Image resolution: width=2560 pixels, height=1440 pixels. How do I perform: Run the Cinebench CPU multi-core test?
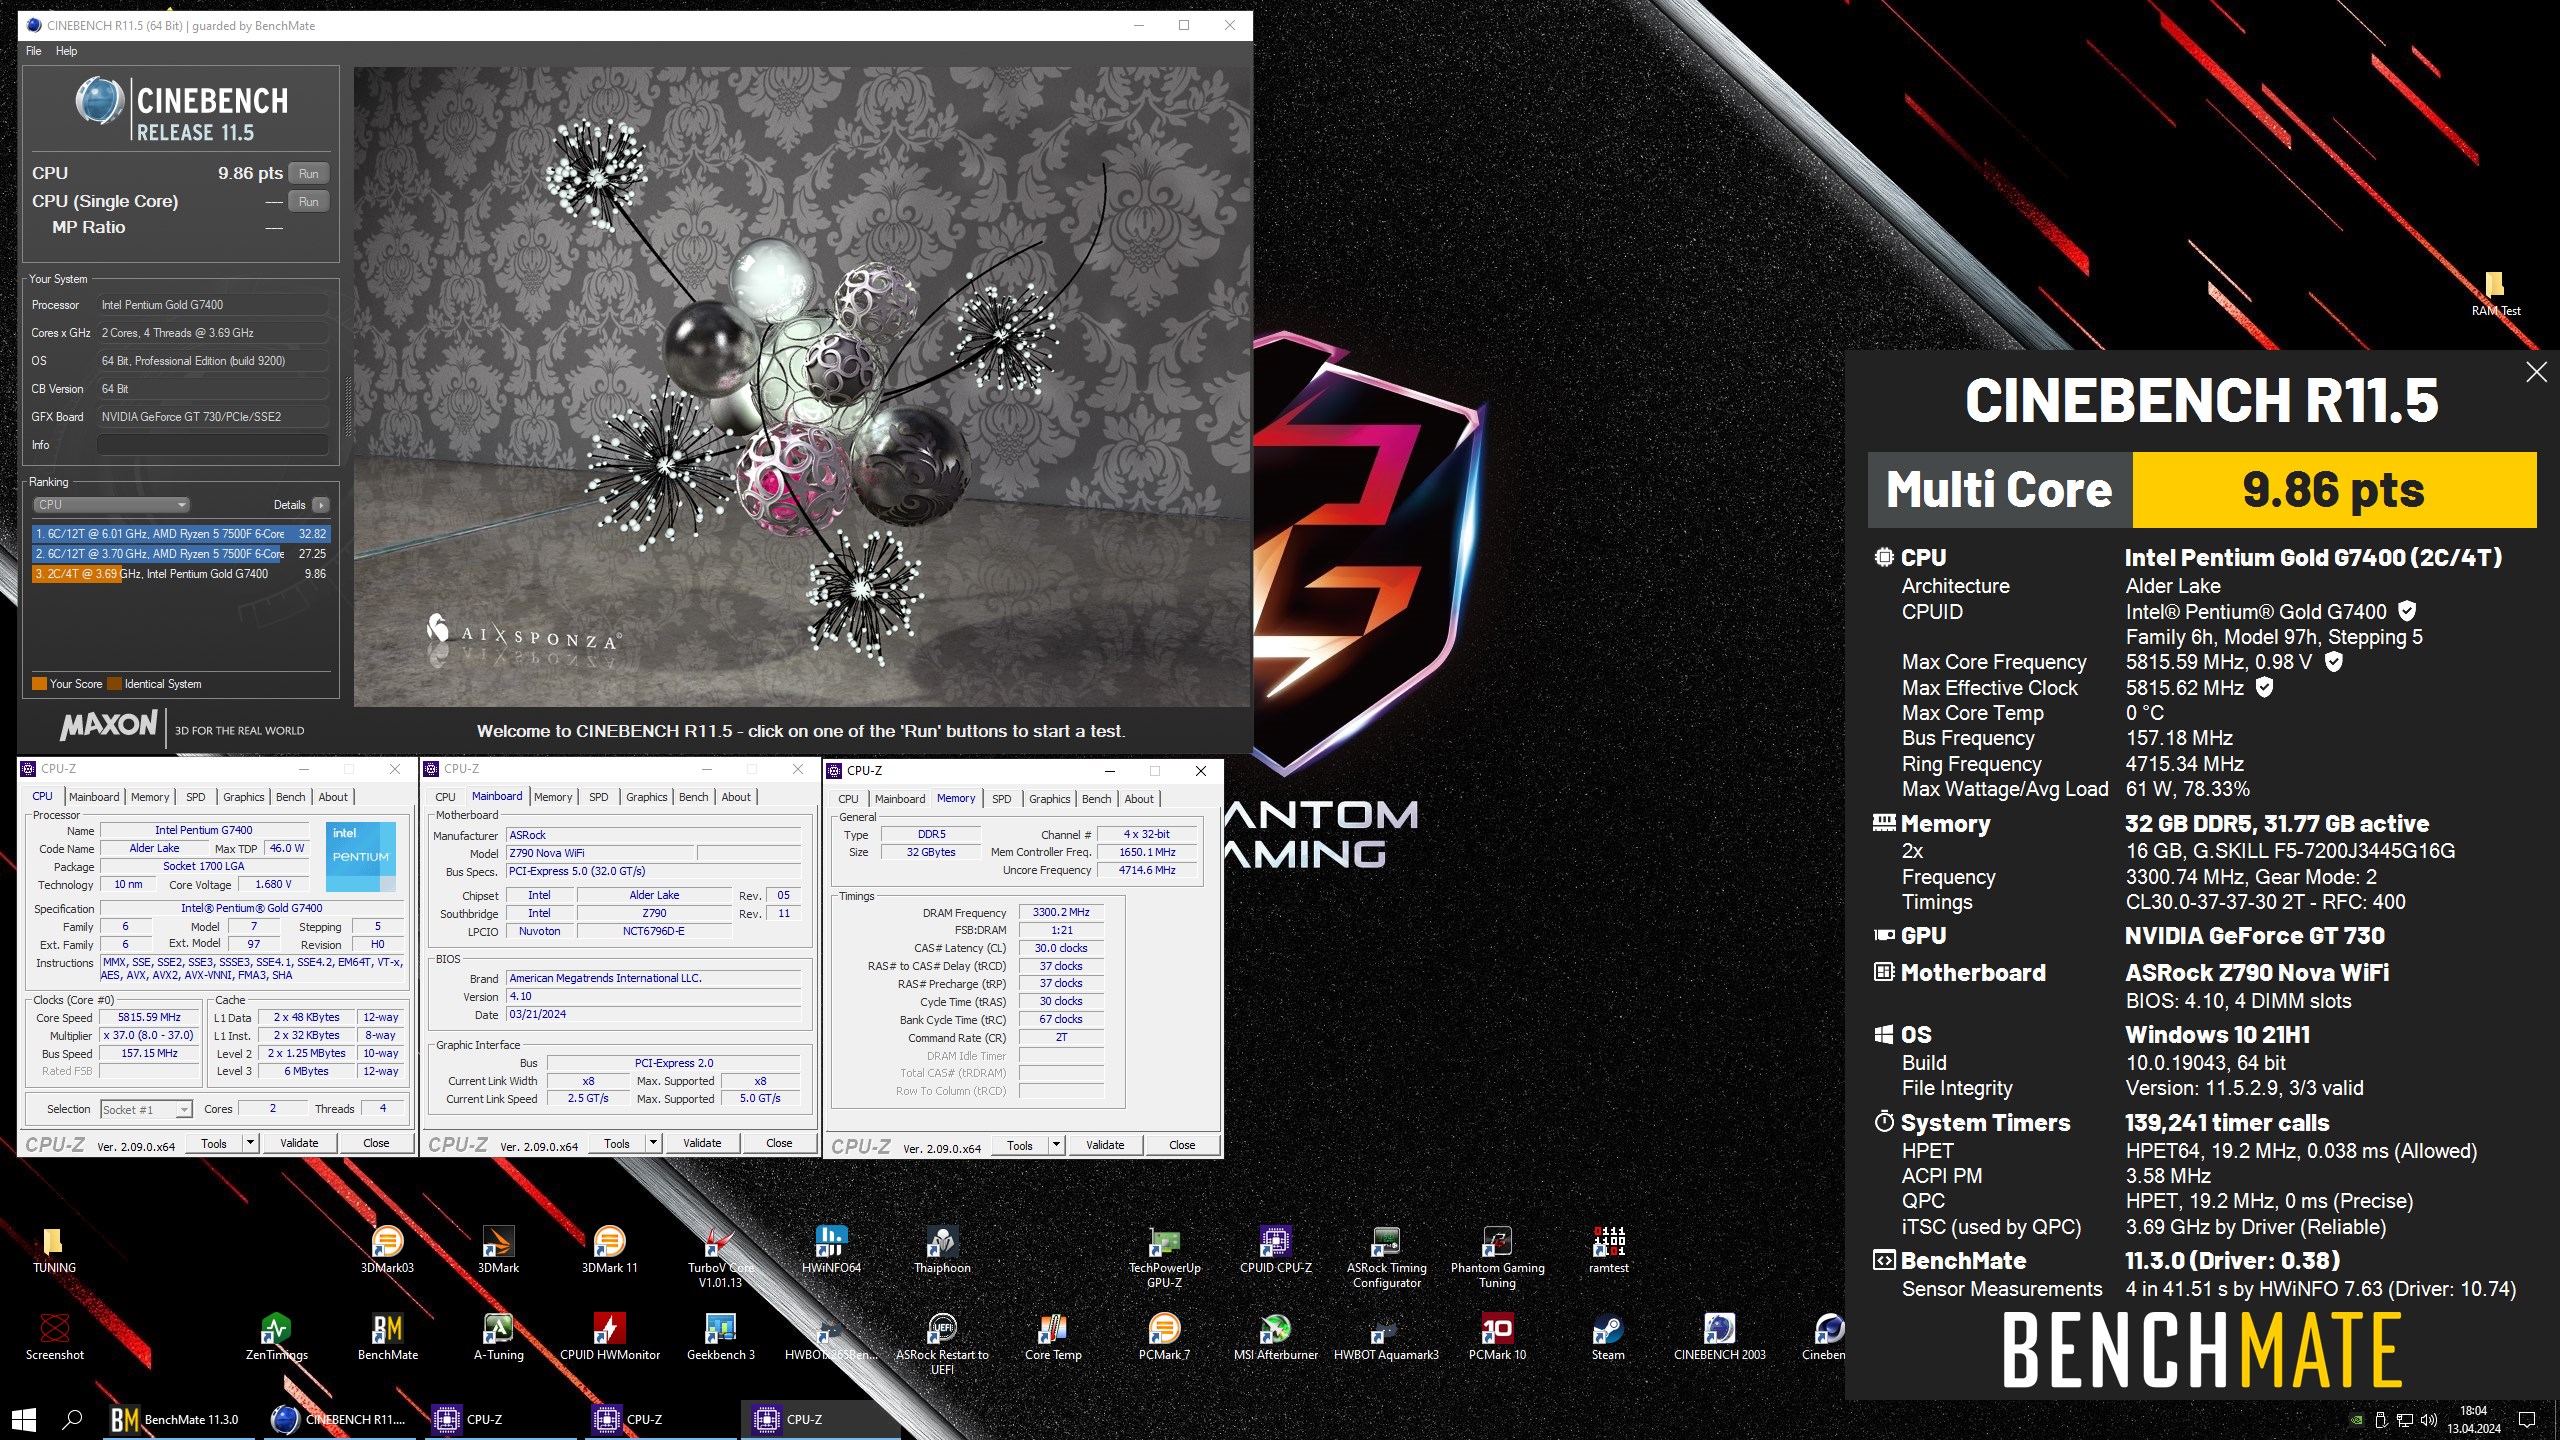click(309, 174)
